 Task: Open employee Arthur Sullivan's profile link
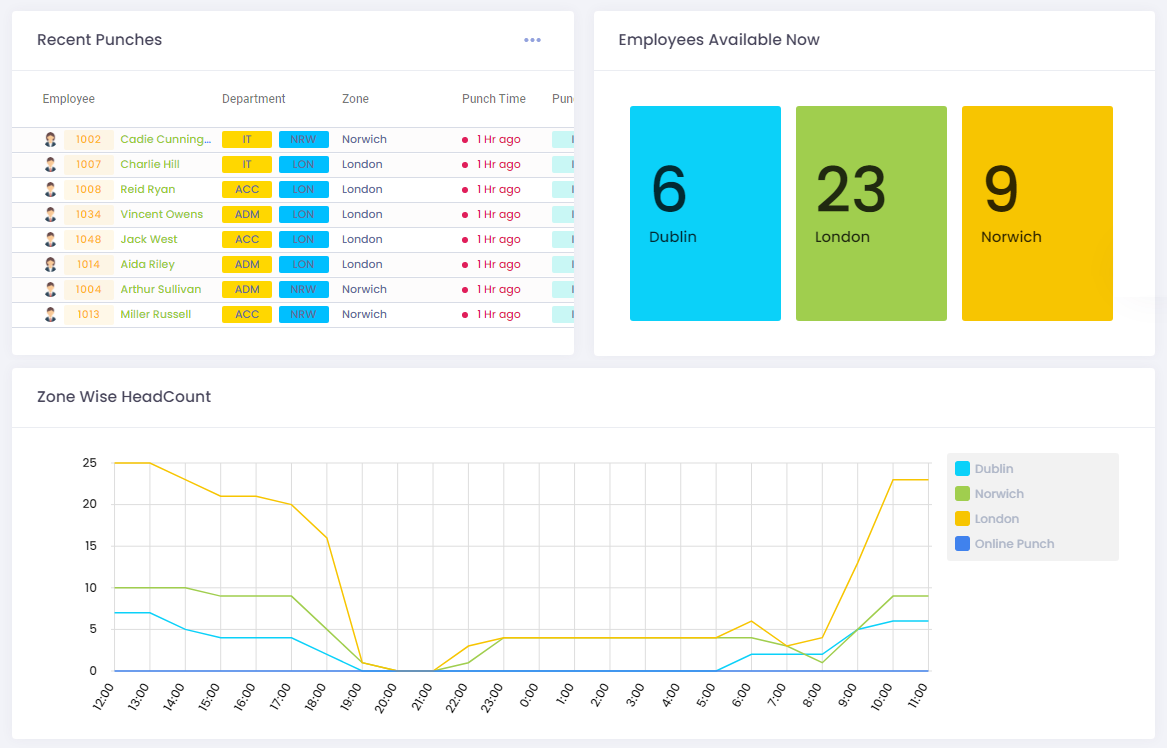pos(161,289)
